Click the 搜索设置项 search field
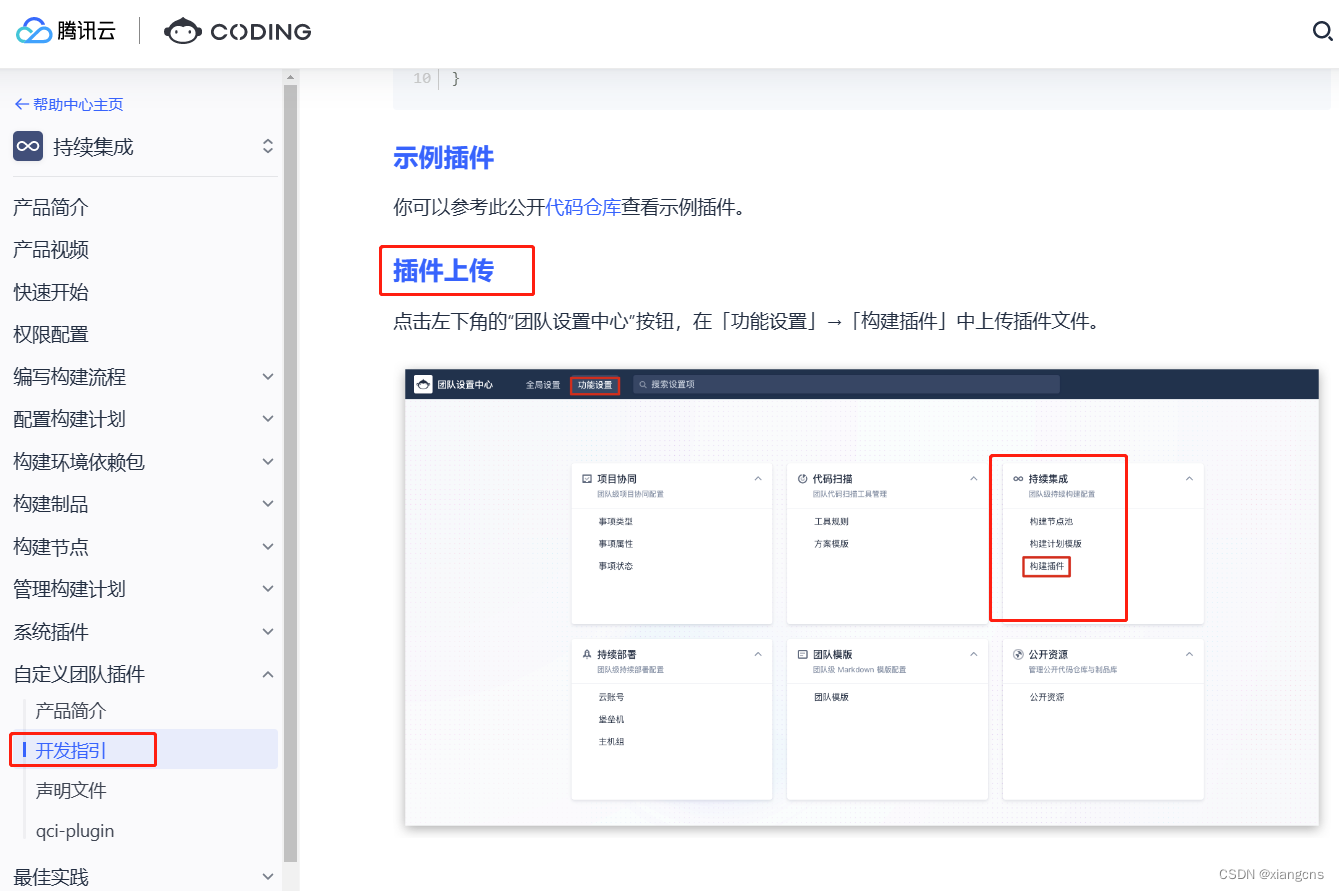The image size is (1339, 891). click(x=846, y=384)
